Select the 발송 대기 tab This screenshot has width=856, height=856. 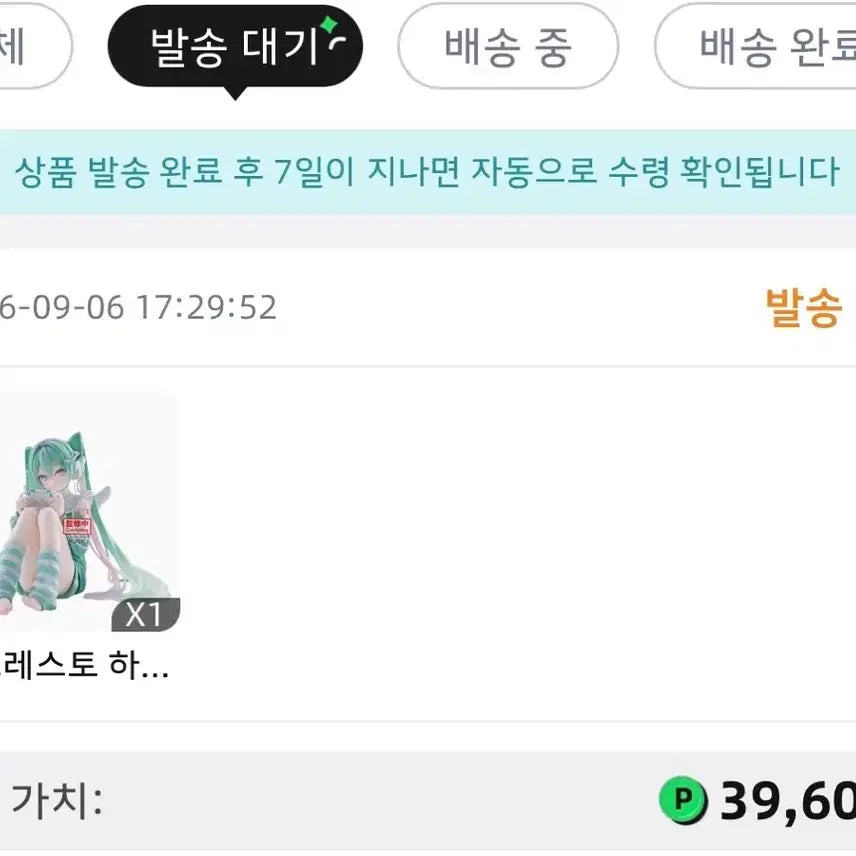pos(235,46)
